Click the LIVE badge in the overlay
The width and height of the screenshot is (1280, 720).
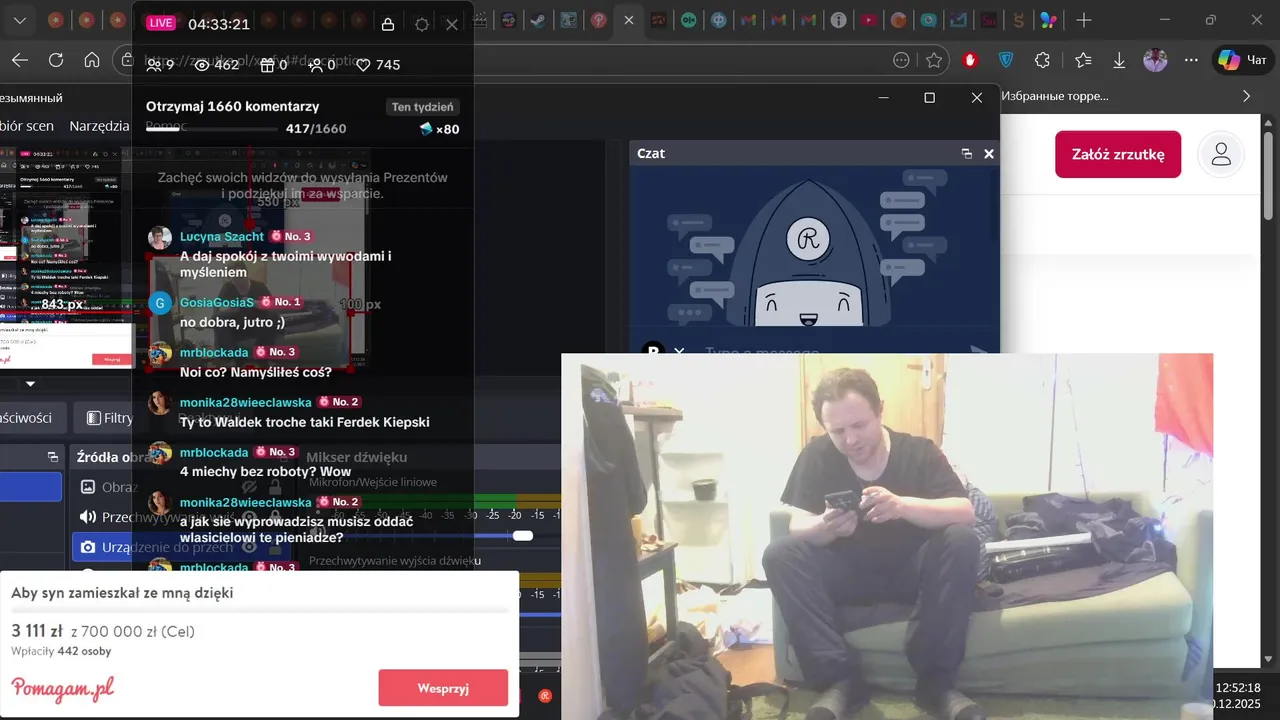click(160, 24)
